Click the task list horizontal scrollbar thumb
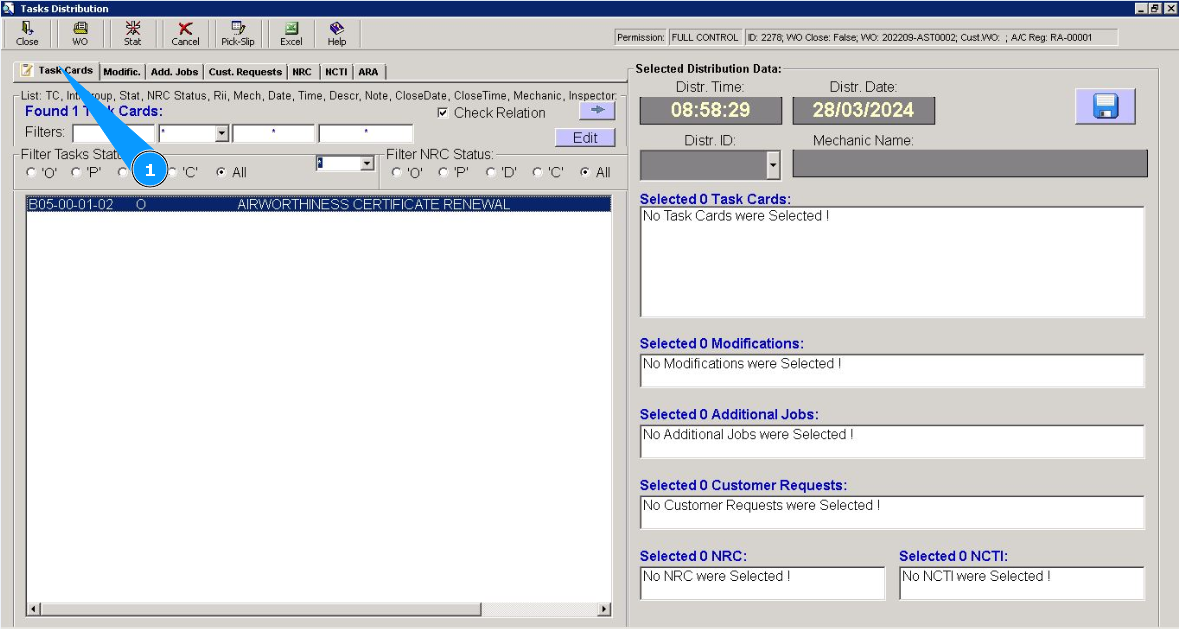The height and width of the screenshot is (629, 1179). (261, 609)
